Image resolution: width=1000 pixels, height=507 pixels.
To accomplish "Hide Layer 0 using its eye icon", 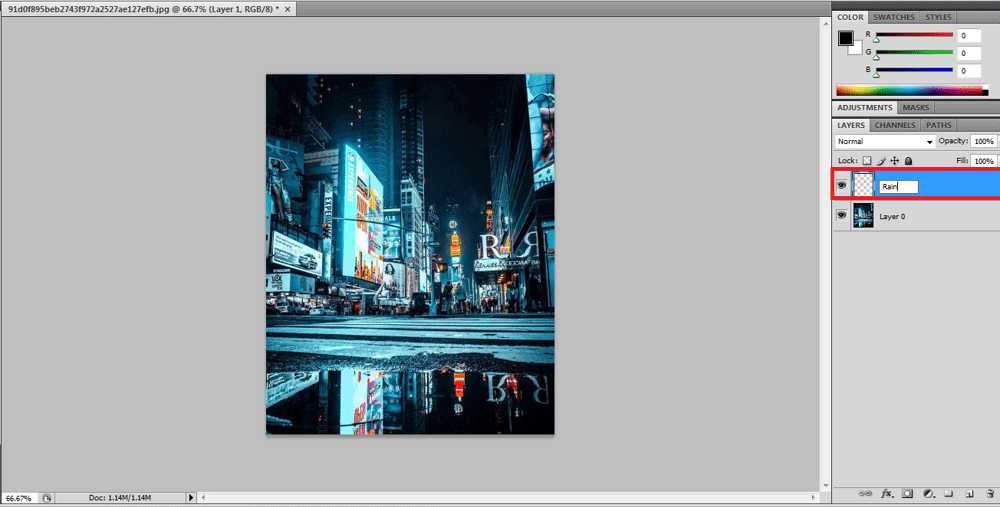I will [x=842, y=216].
